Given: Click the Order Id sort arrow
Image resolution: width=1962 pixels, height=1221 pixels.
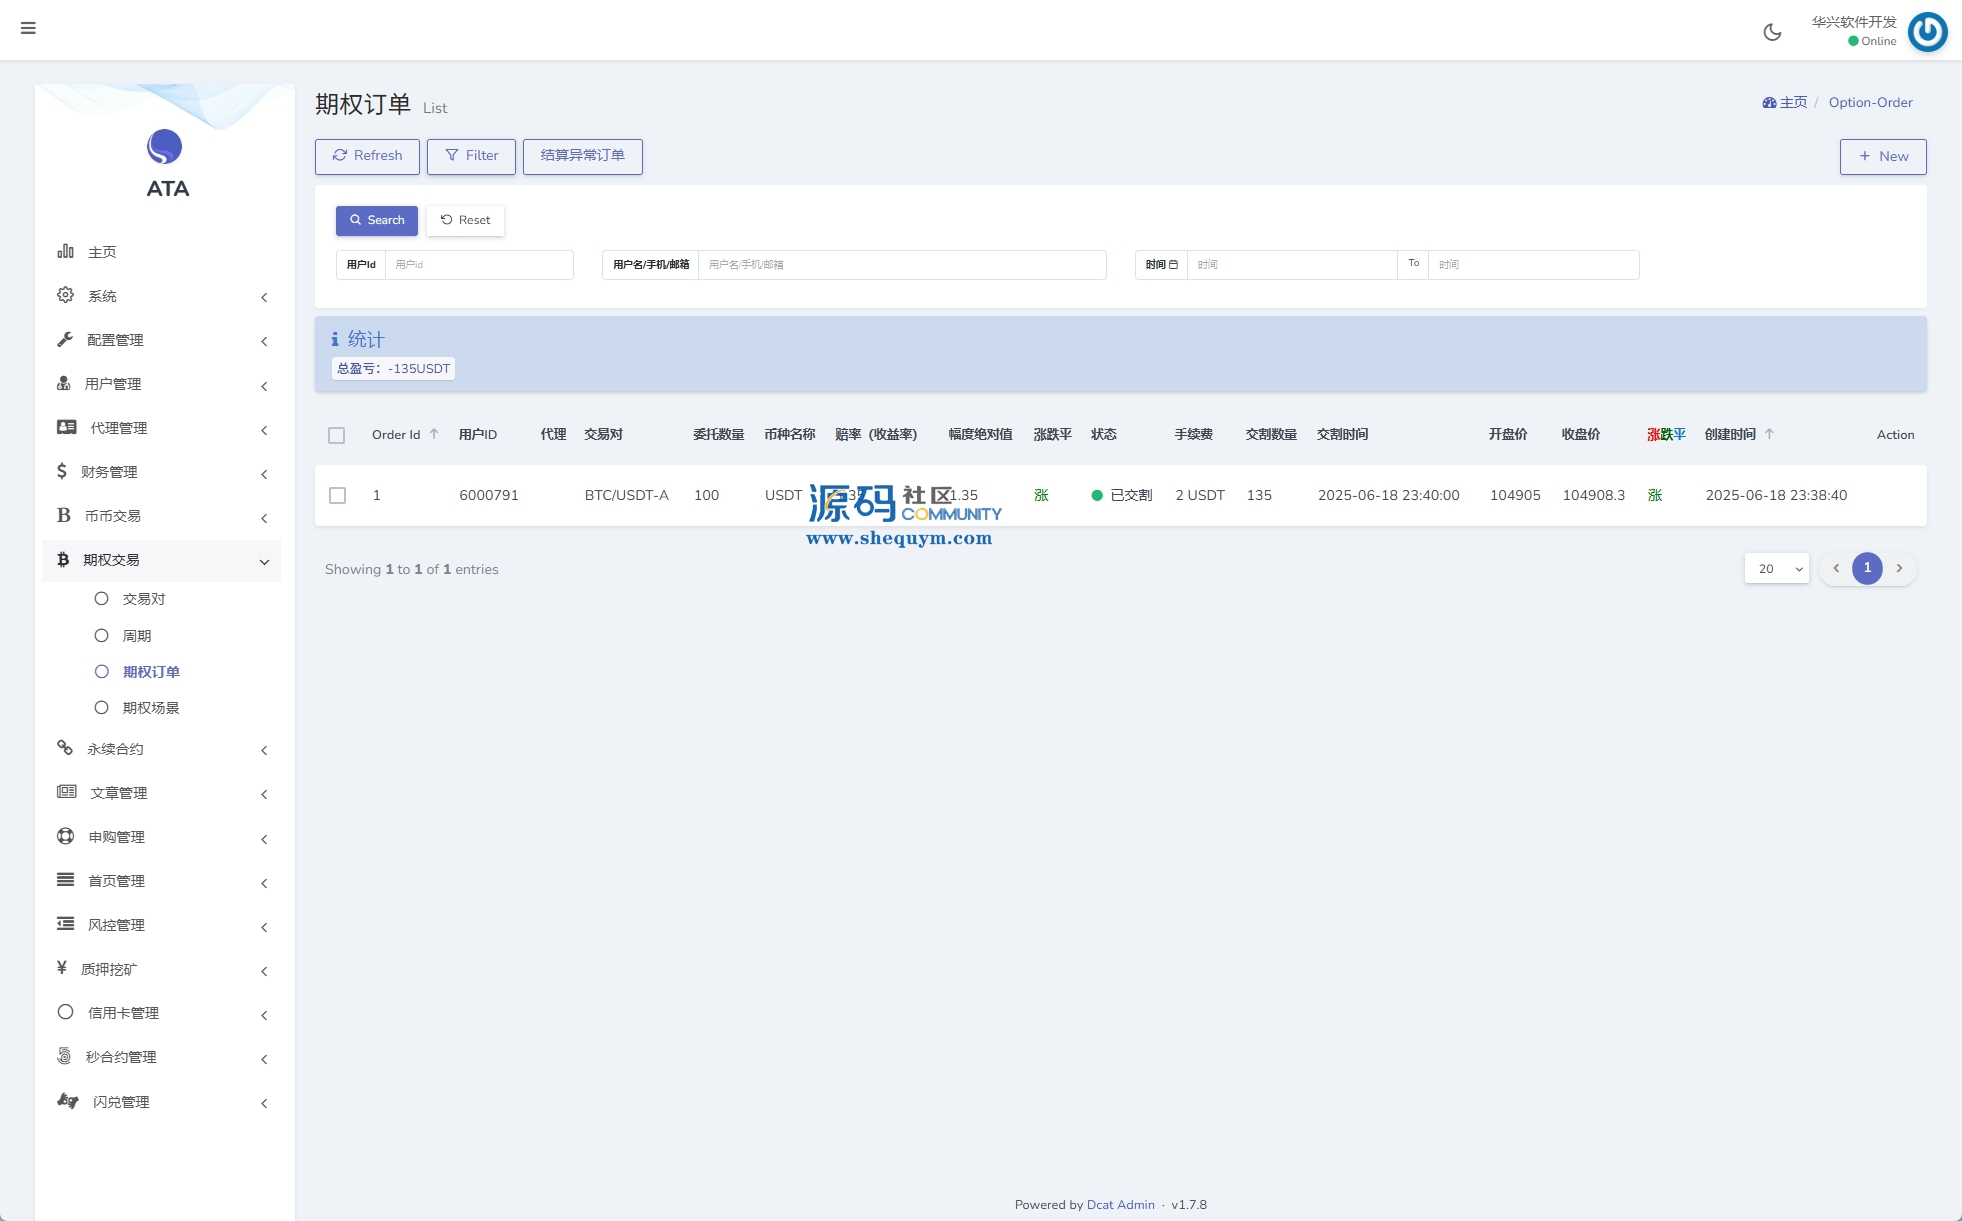Looking at the screenshot, I should [x=434, y=434].
